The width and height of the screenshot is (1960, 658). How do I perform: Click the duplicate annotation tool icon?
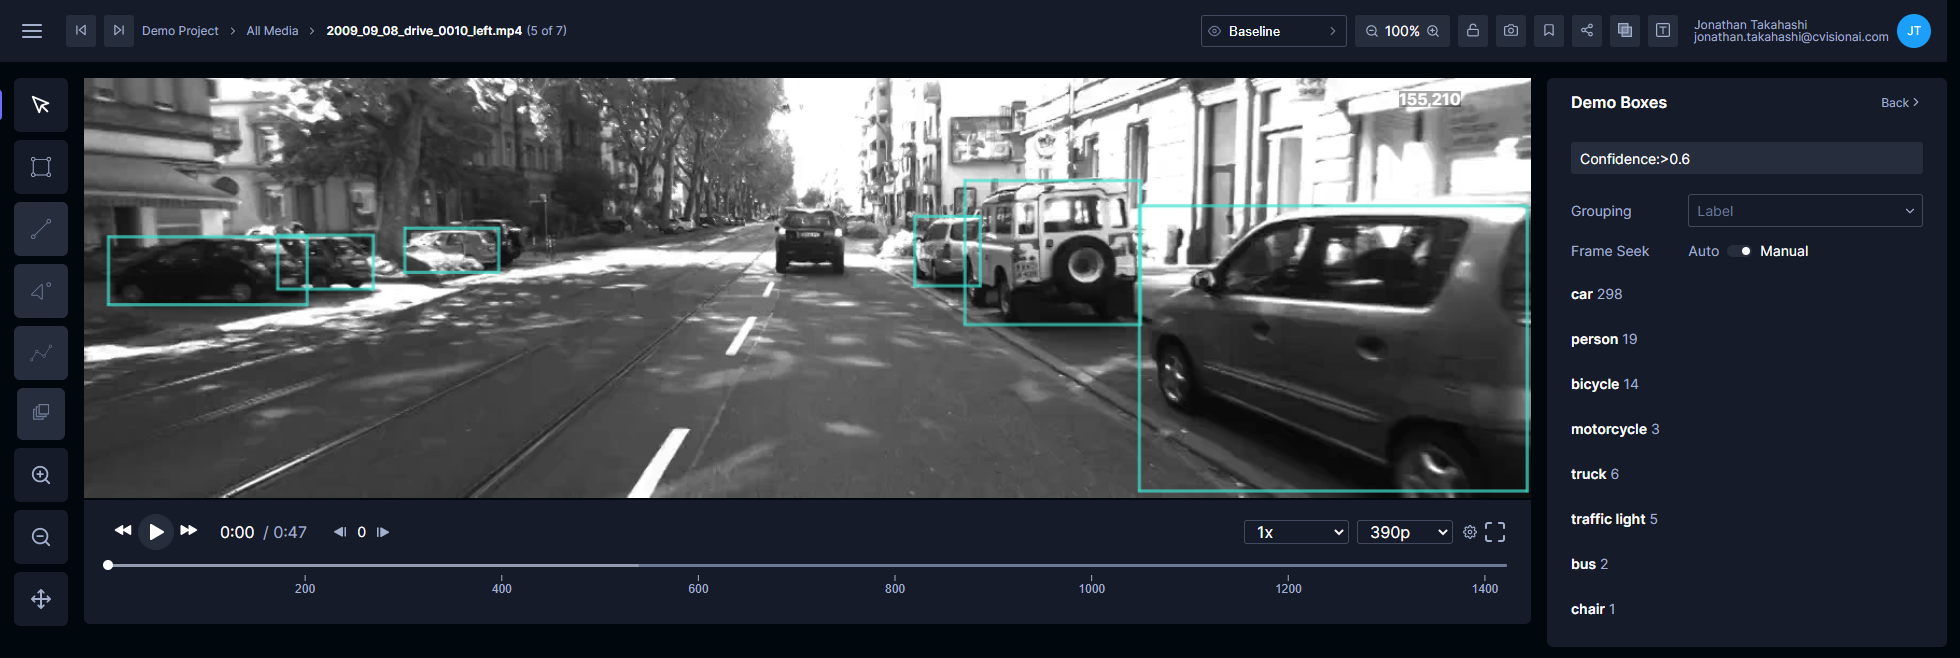click(41, 413)
